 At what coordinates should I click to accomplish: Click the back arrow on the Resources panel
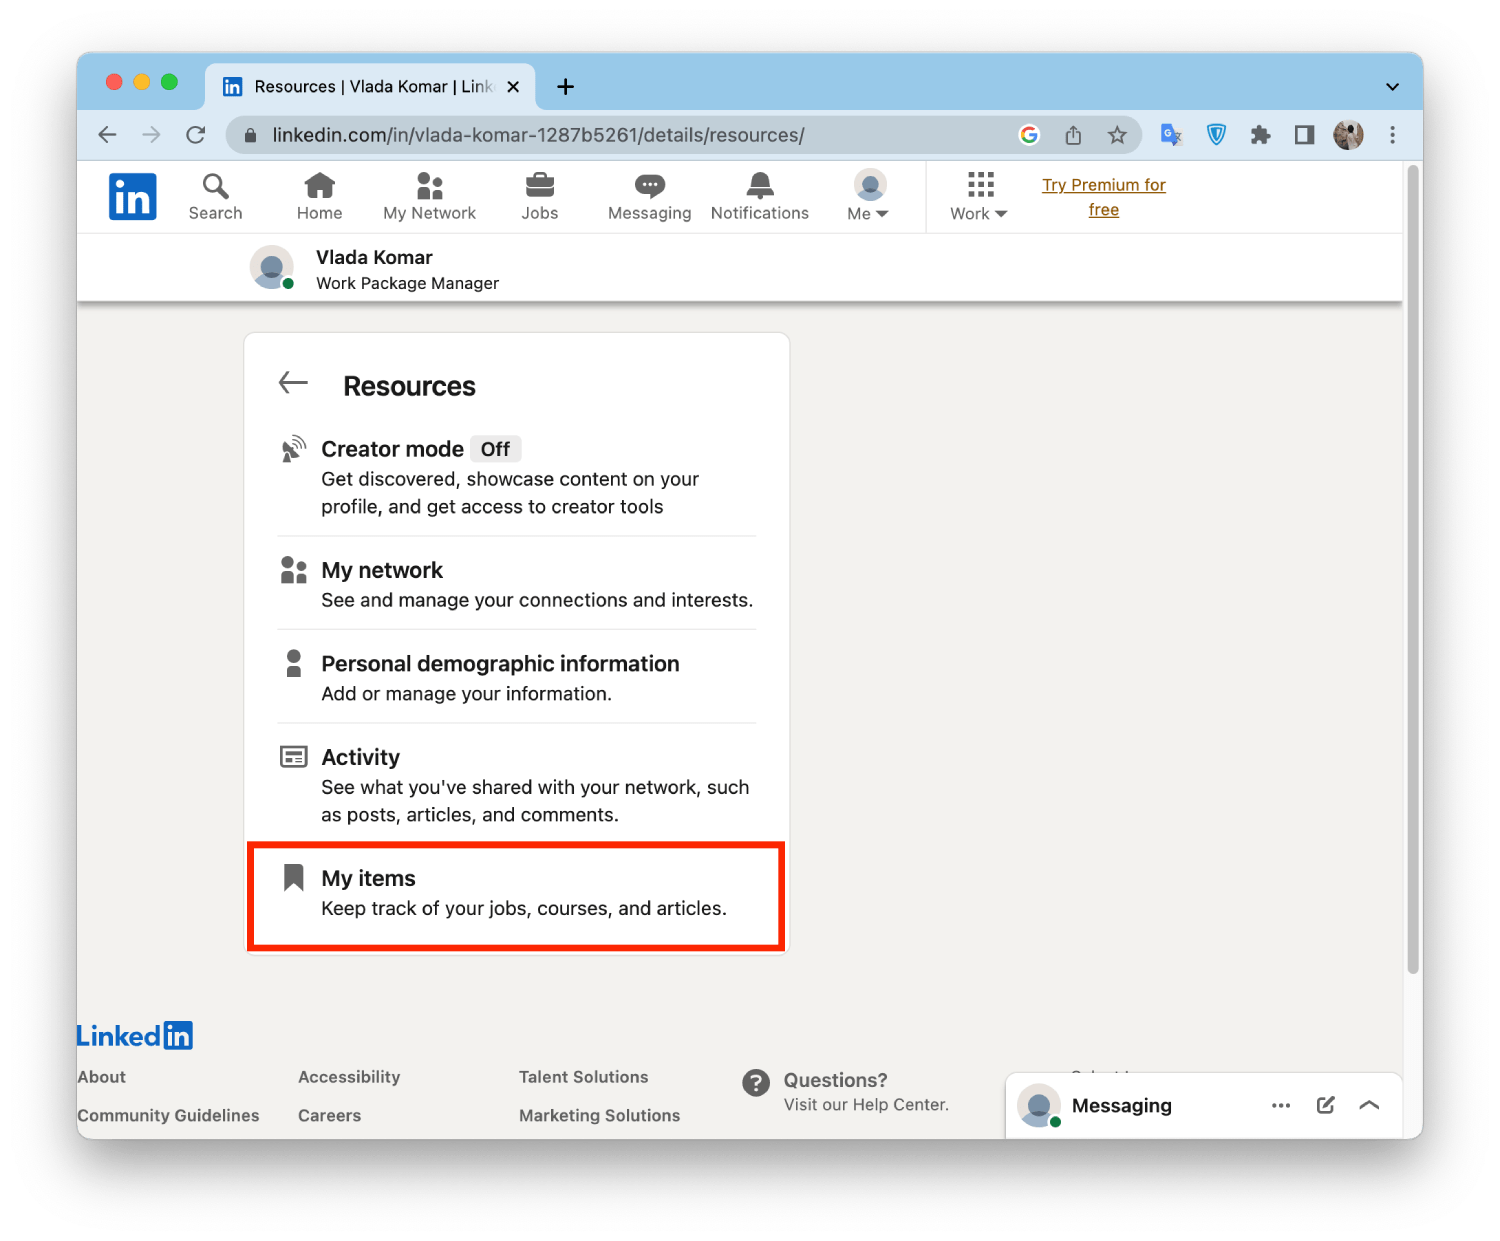(292, 382)
